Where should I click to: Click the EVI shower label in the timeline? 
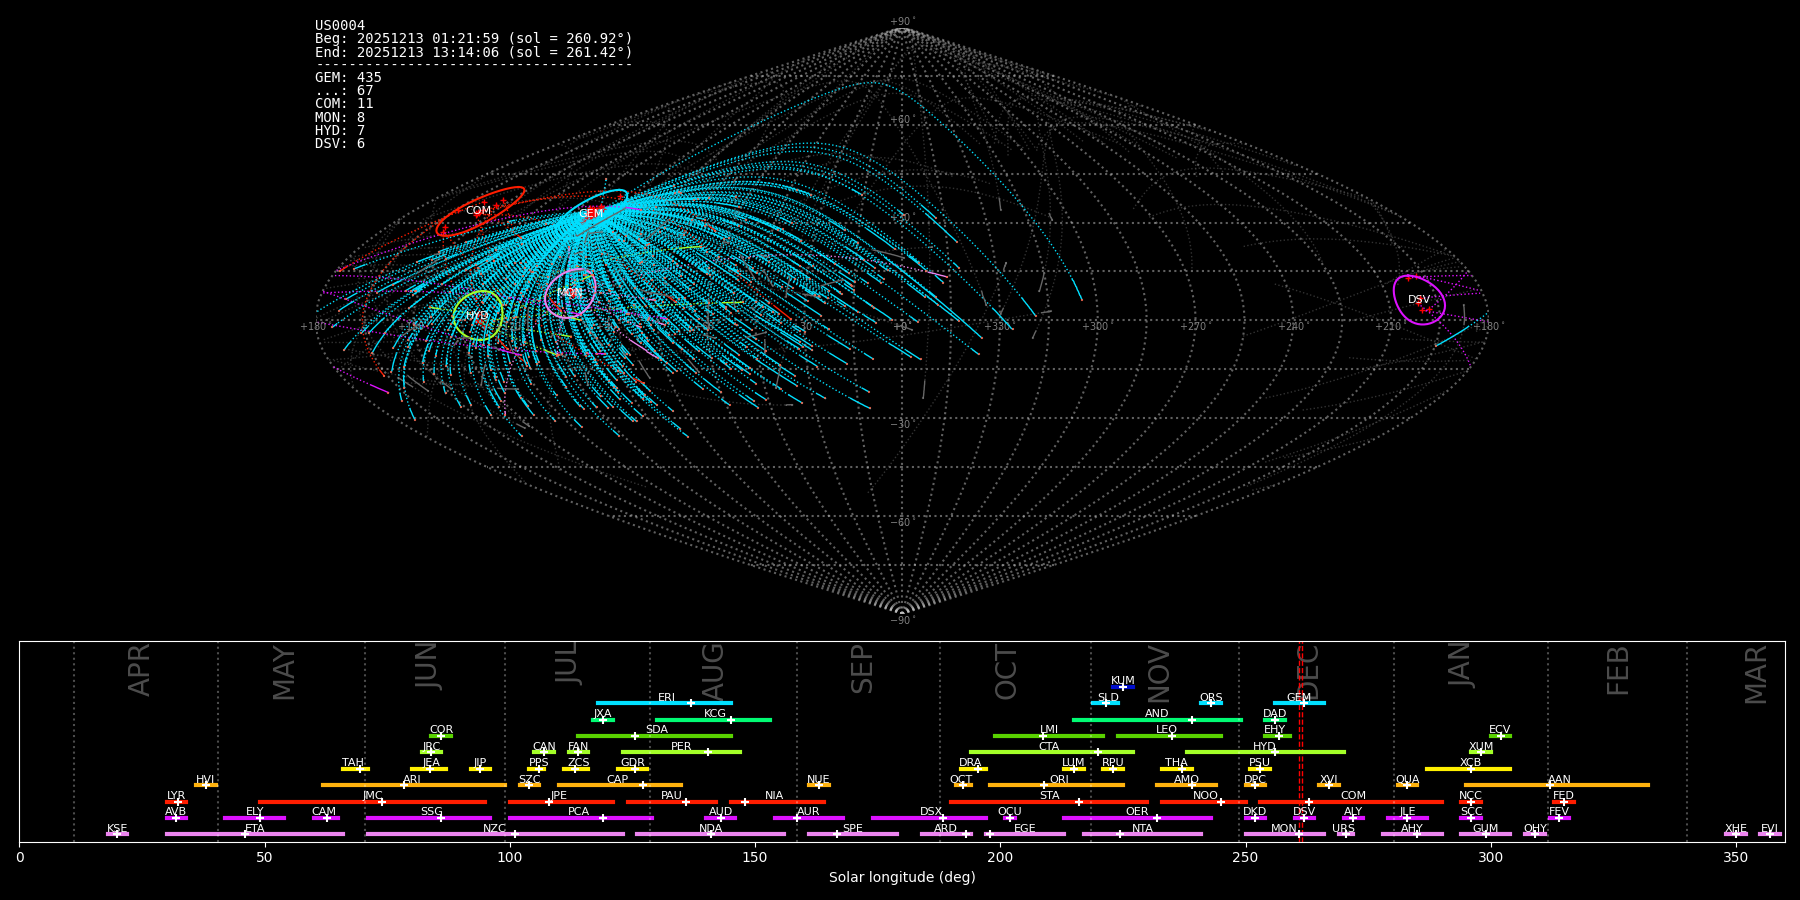[1769, 829]
